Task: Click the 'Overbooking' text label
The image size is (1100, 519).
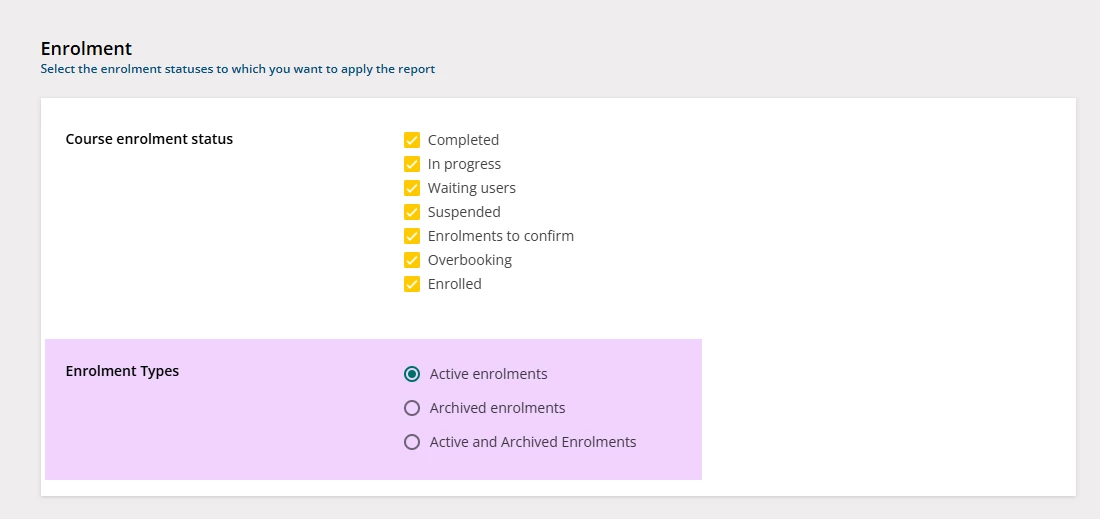Action: [469, 260]
